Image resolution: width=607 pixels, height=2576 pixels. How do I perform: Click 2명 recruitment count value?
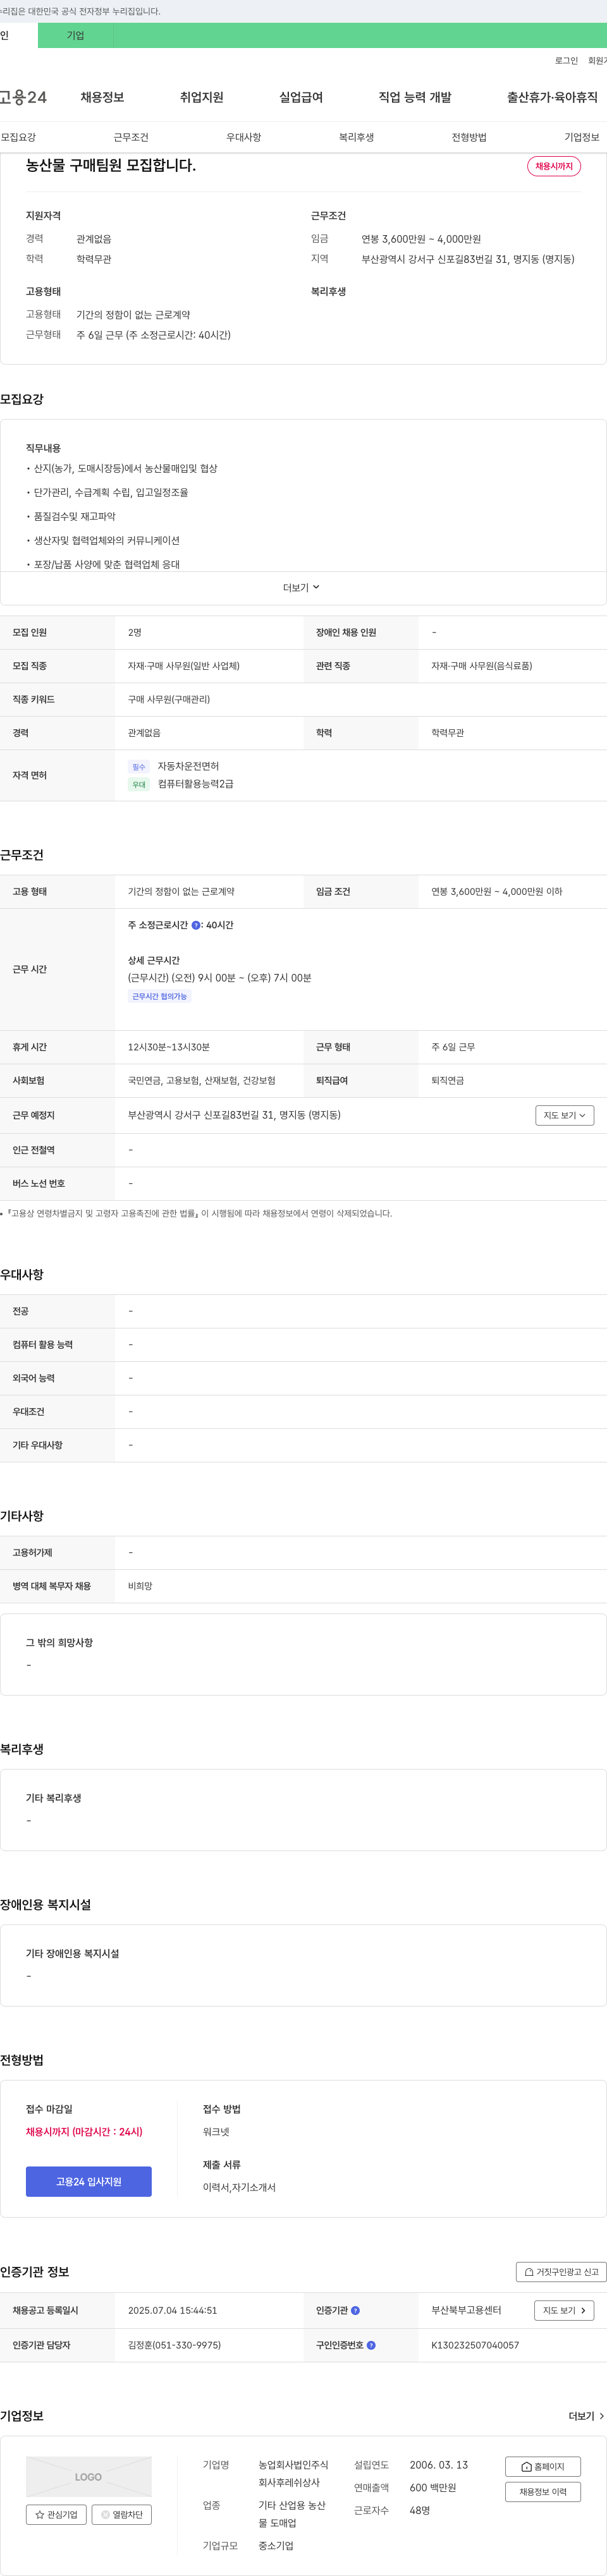[135, 633]
